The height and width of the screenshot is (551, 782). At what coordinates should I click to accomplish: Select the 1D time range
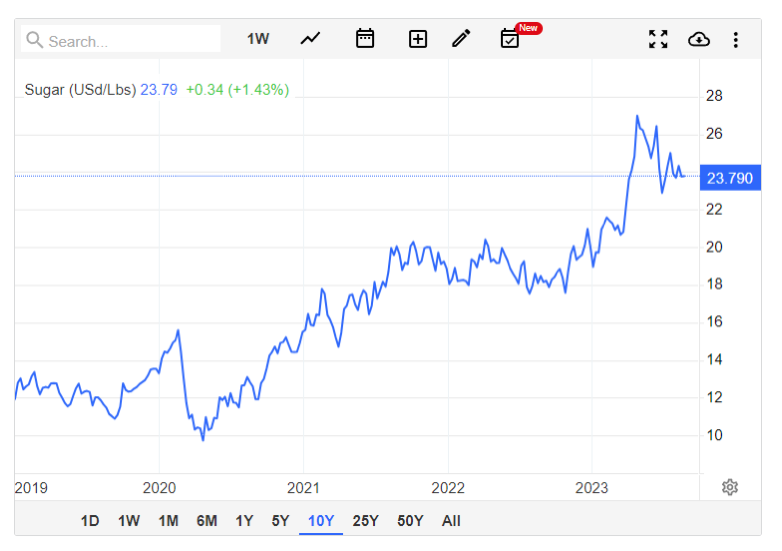pyautogui.click(x=90, y=521)
